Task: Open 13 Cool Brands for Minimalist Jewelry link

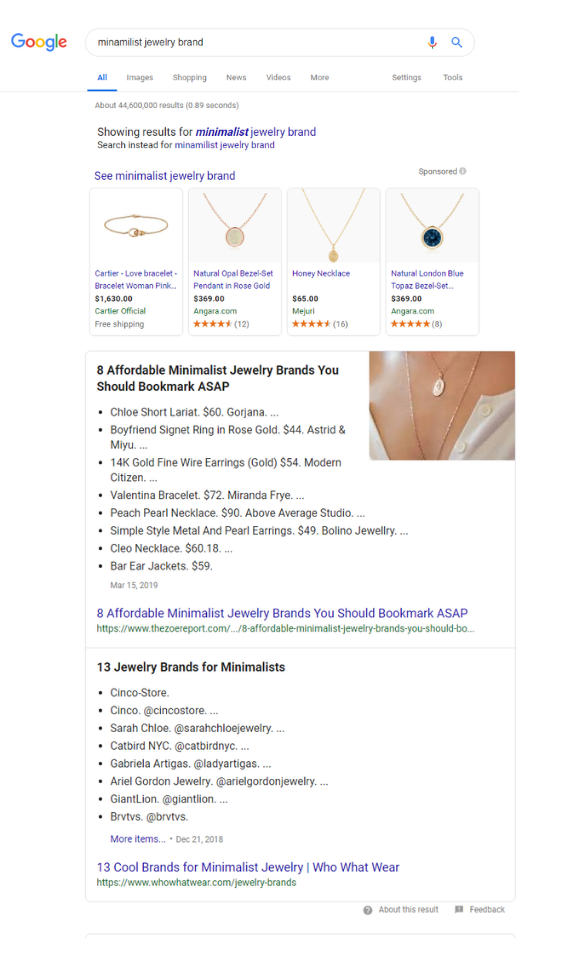Action: (x=248, y=868)
